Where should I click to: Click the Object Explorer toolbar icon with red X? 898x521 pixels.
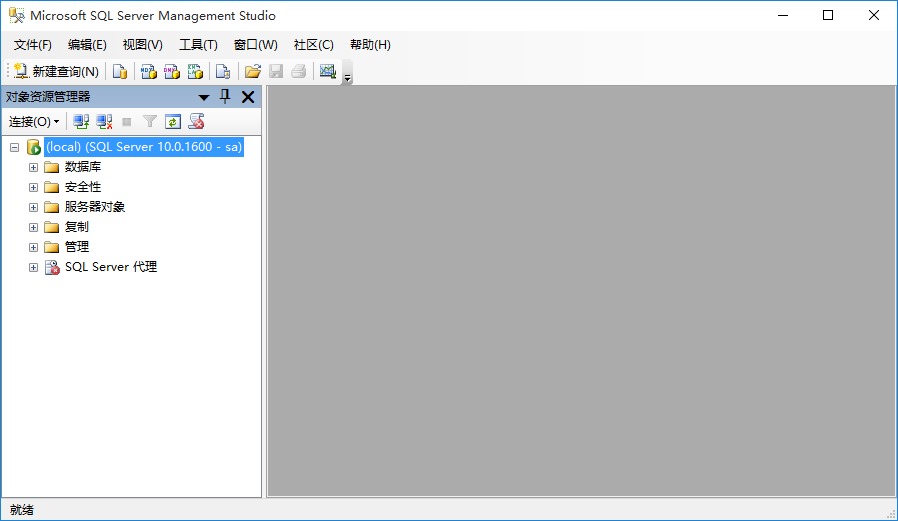point(196,121)
